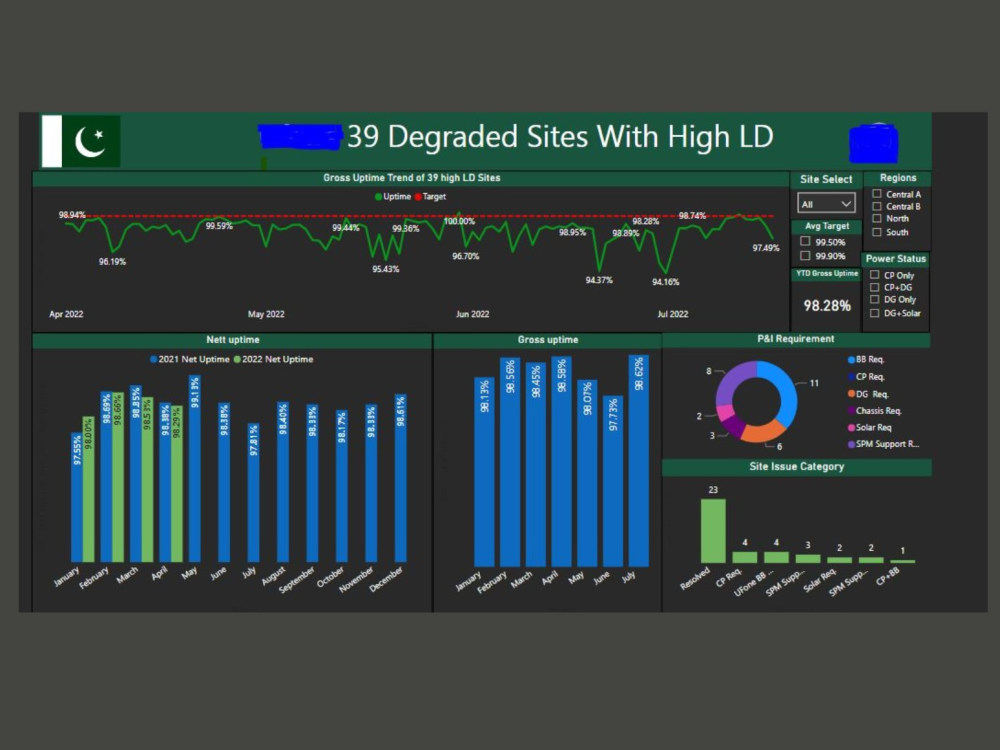Click the BB Req legend marker
Screen dimensions: 1000x750
point(851,360)
